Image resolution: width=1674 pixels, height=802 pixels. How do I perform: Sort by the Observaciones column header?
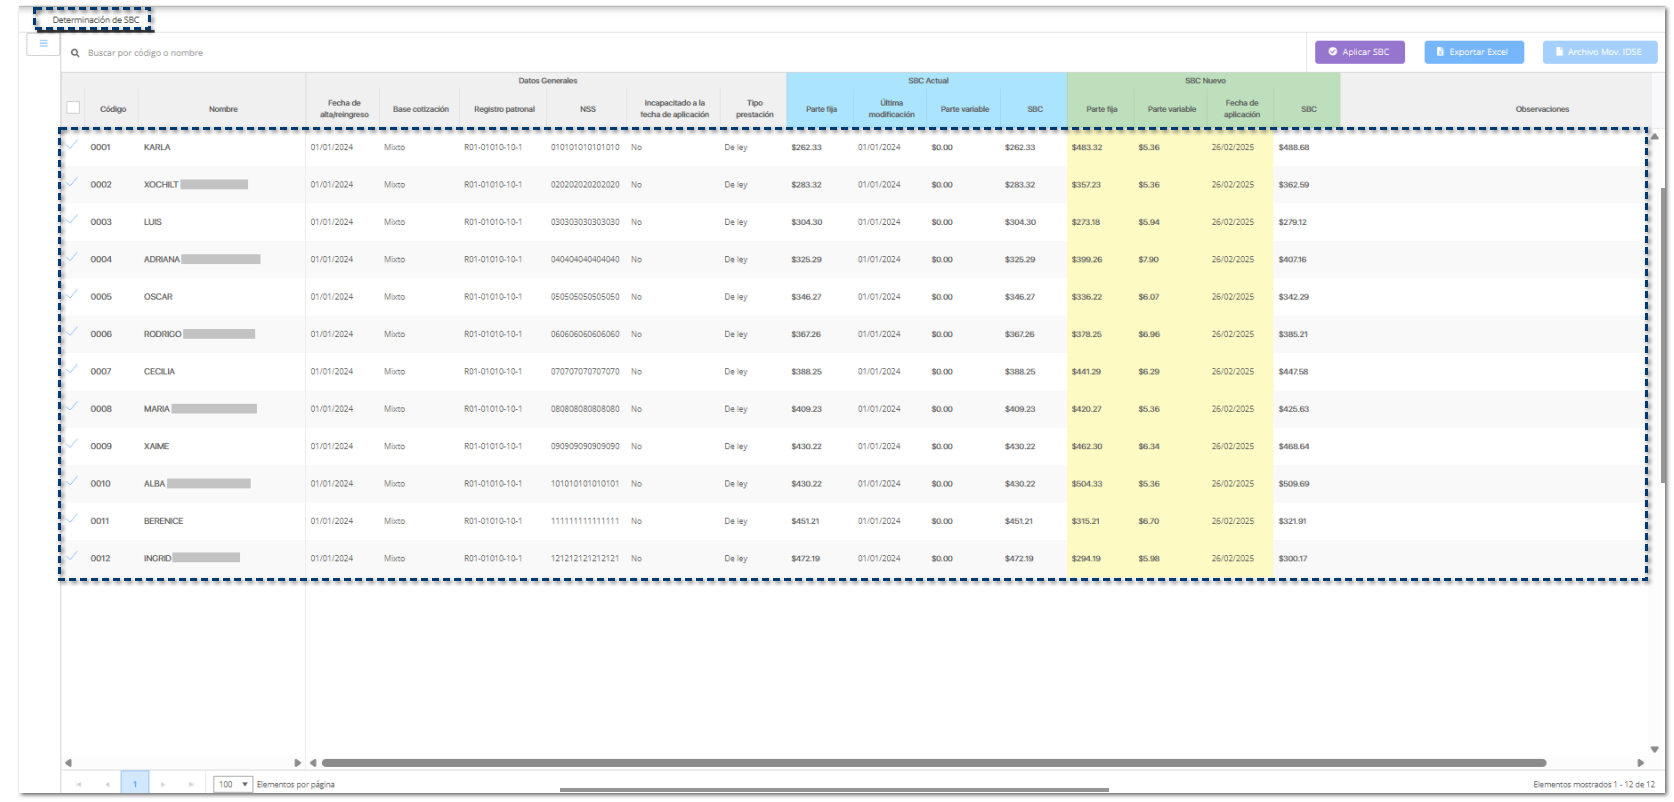click(1542, 109)
